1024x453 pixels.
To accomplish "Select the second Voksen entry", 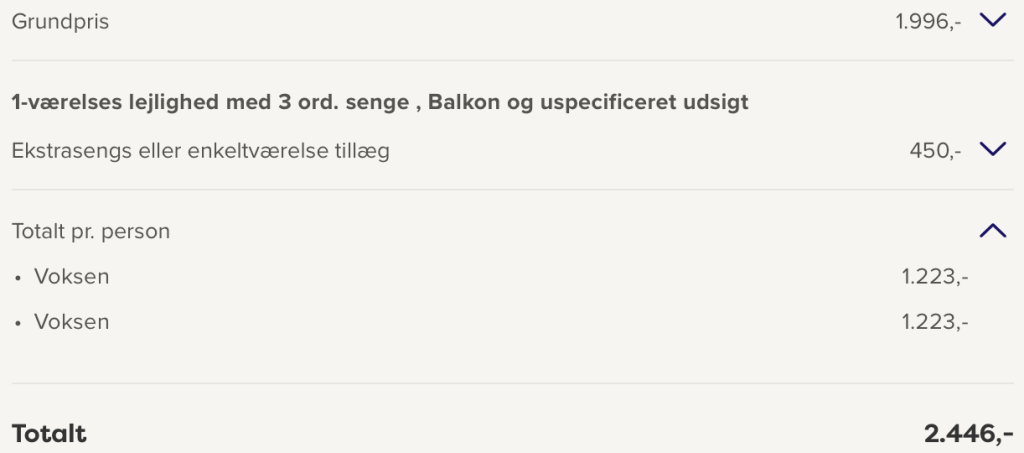I will (72, 322).
